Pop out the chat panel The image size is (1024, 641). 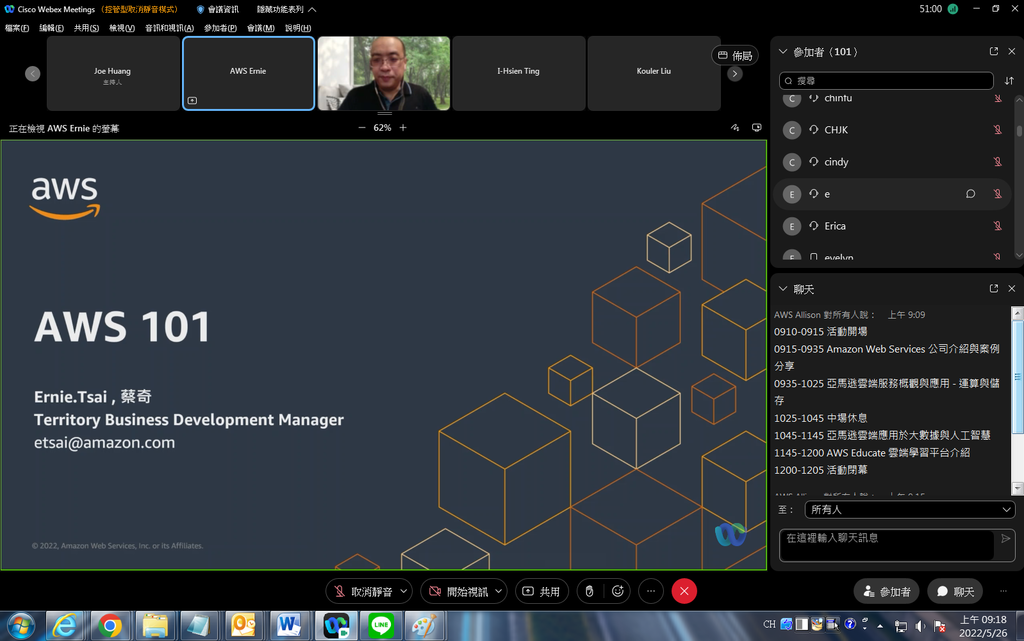click(x=994, y=289)
